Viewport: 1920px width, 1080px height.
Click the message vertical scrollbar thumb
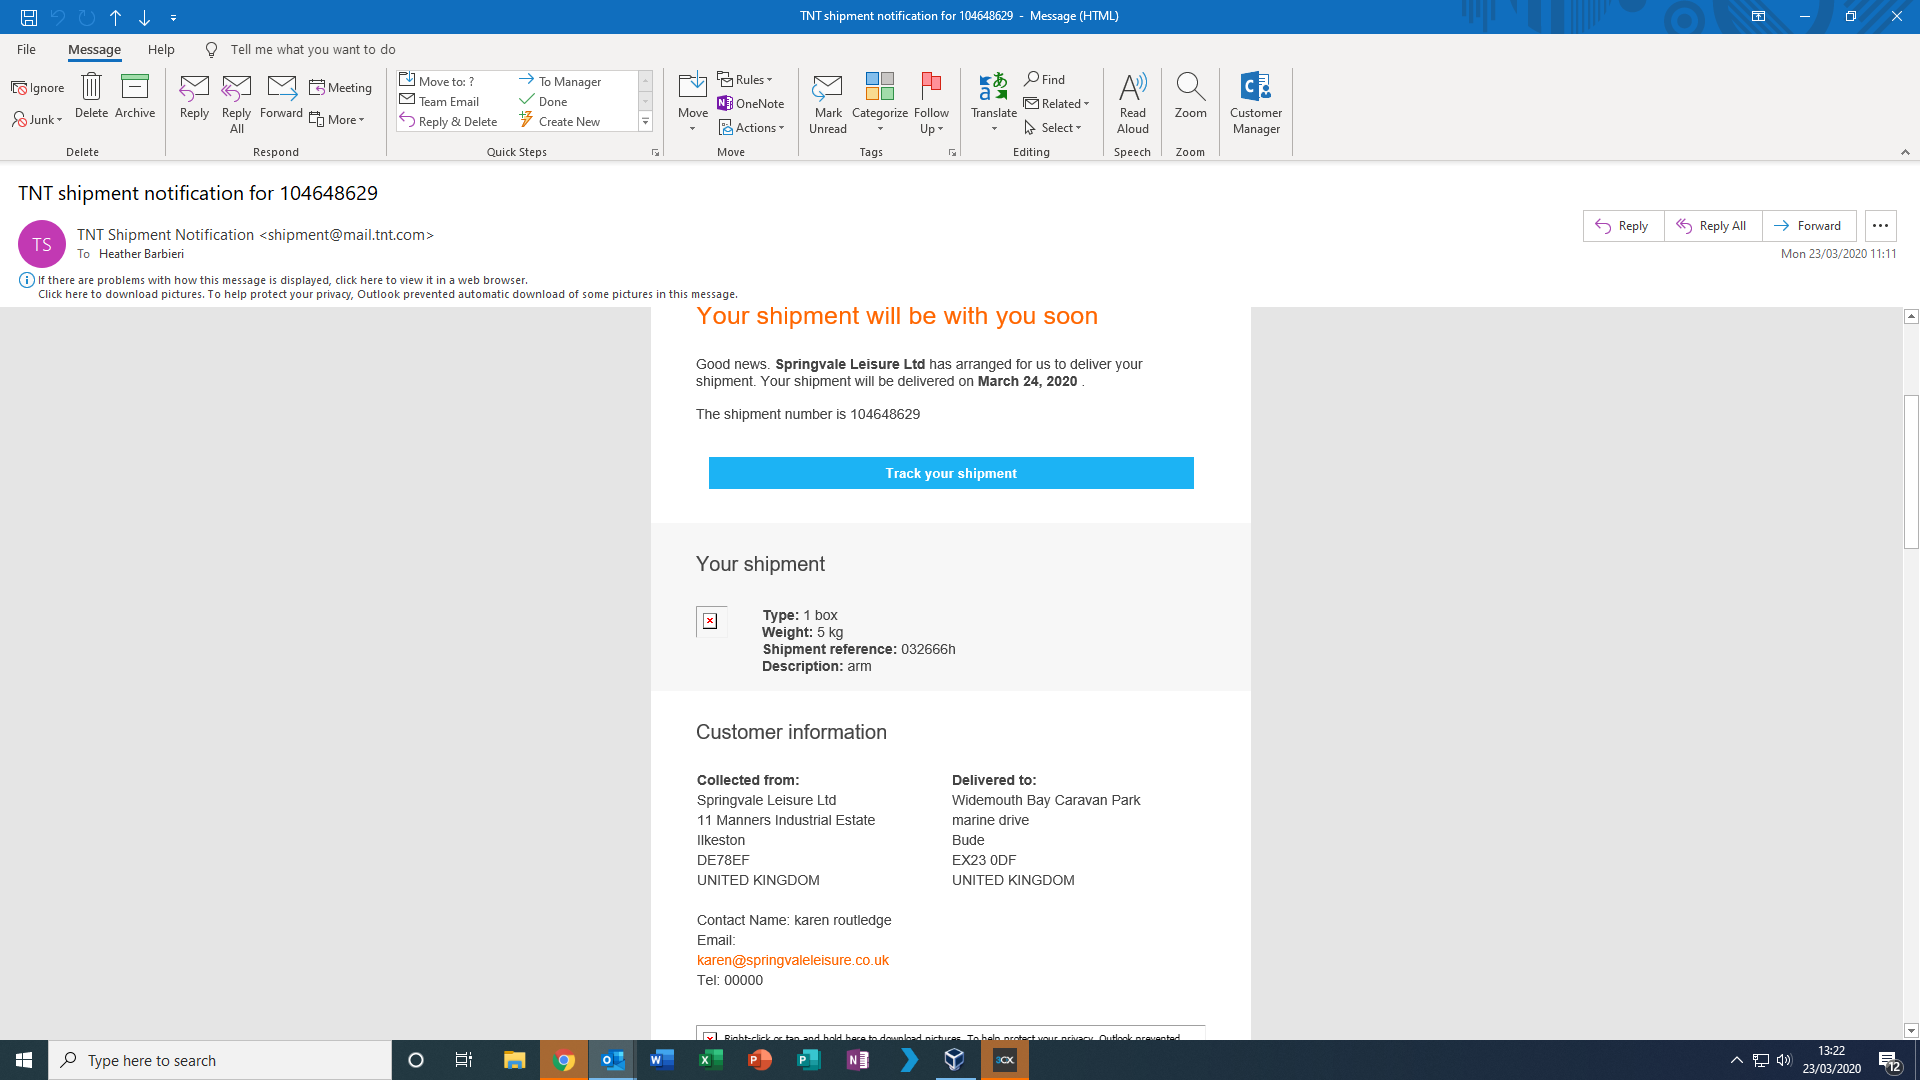(x=1910, y=471)
